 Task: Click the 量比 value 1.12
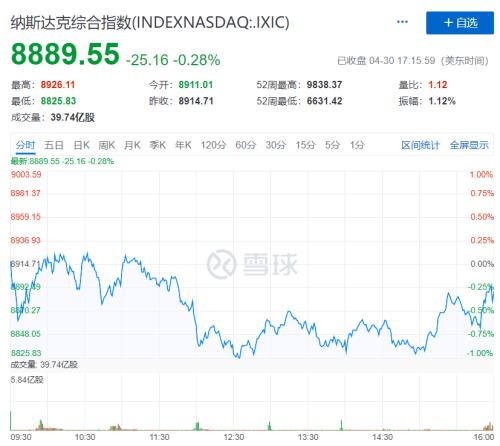[x=438, y=85]
